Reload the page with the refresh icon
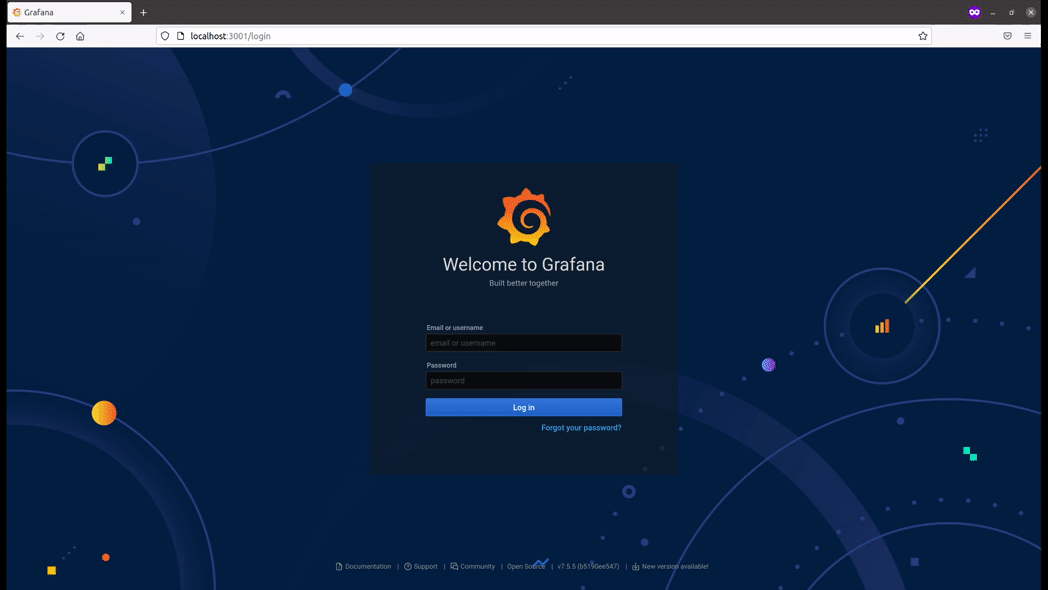Screen dimensions: 1048x590 pyautogui.click(x=60, y=36)
